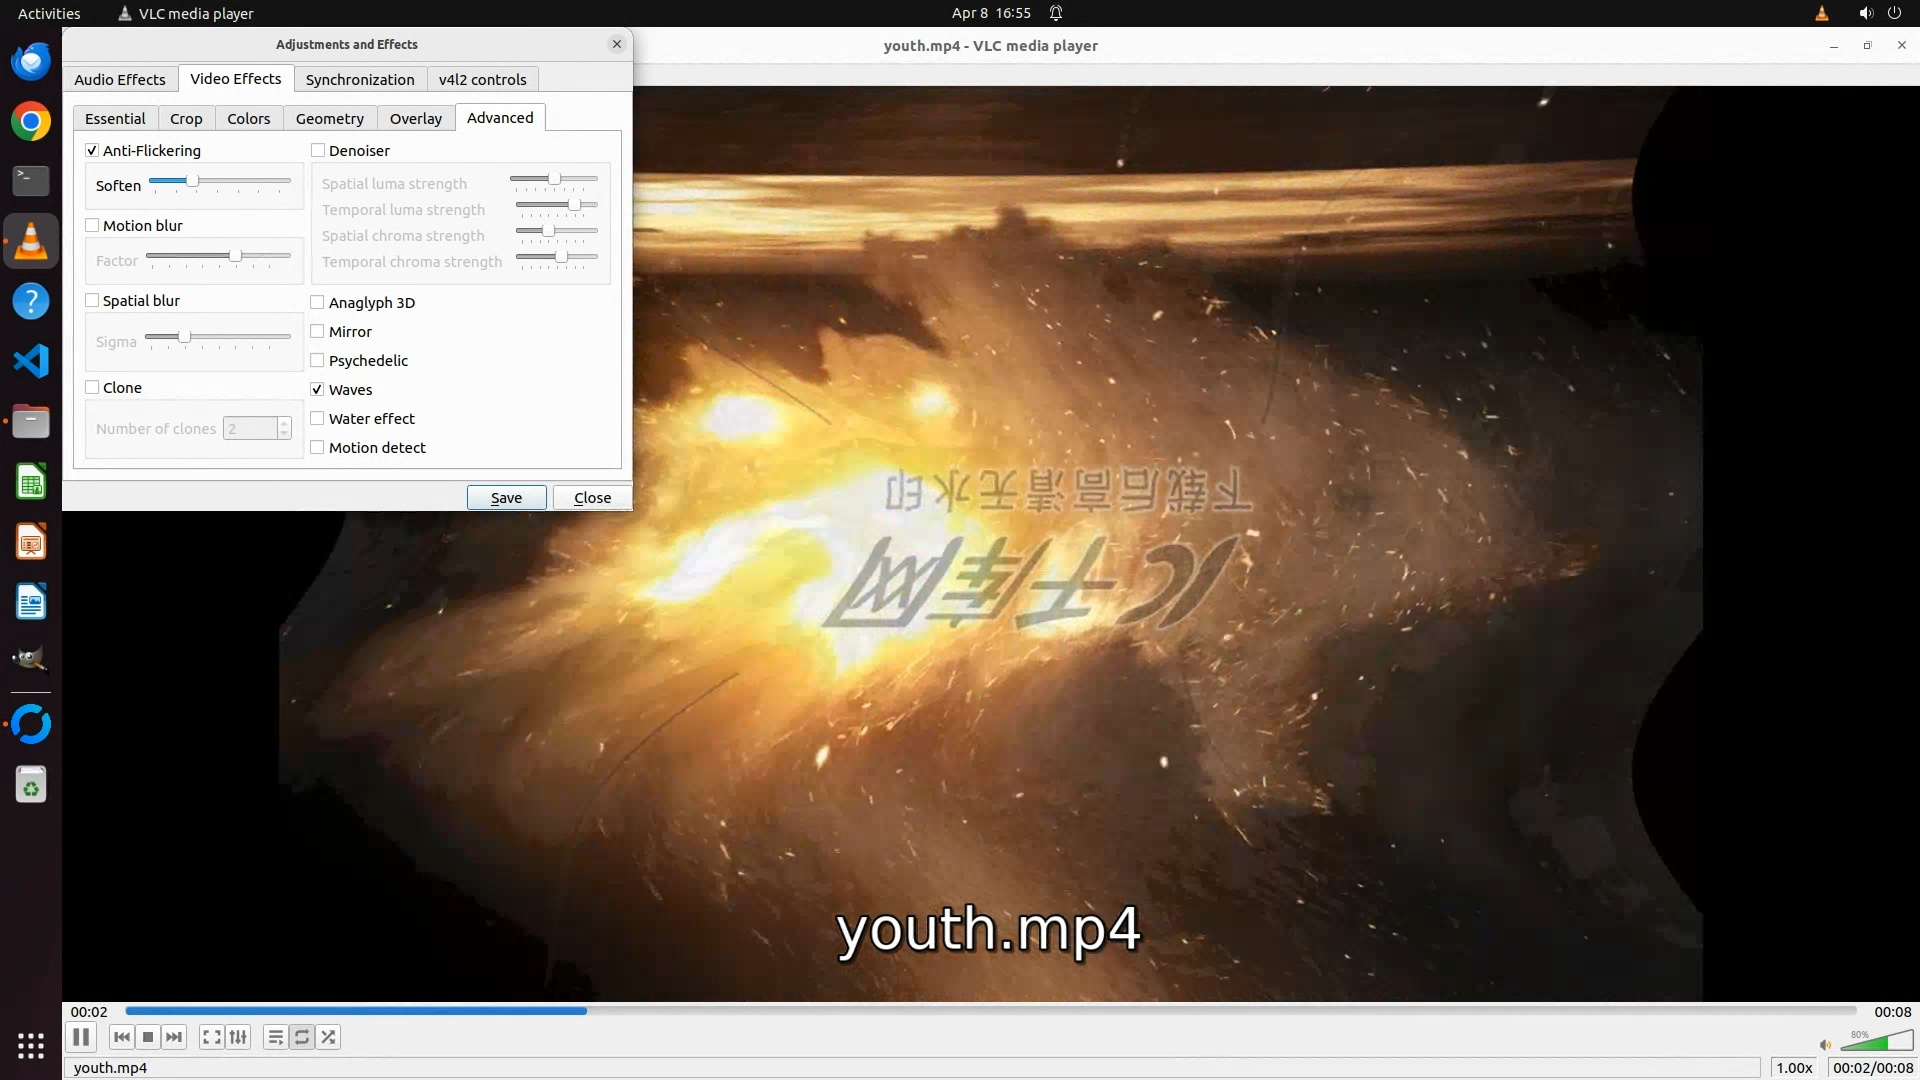Enable Water effect filter

pyautogui.click(x=317, y=419)
